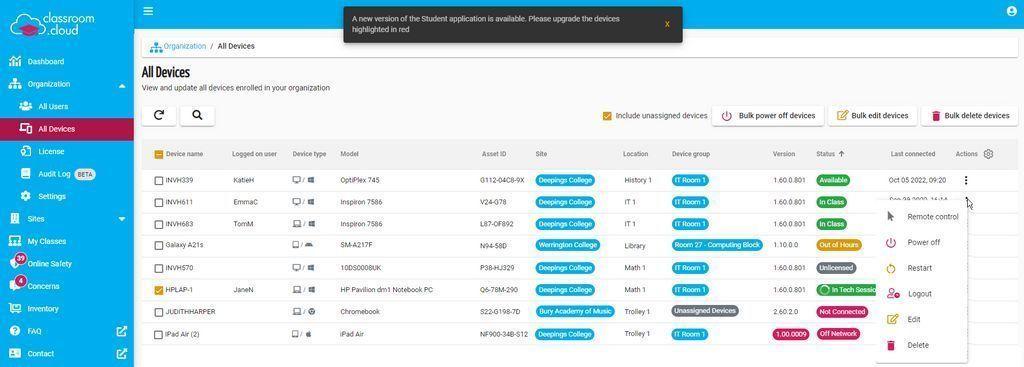Open the user account icon

click(1012, 11)
